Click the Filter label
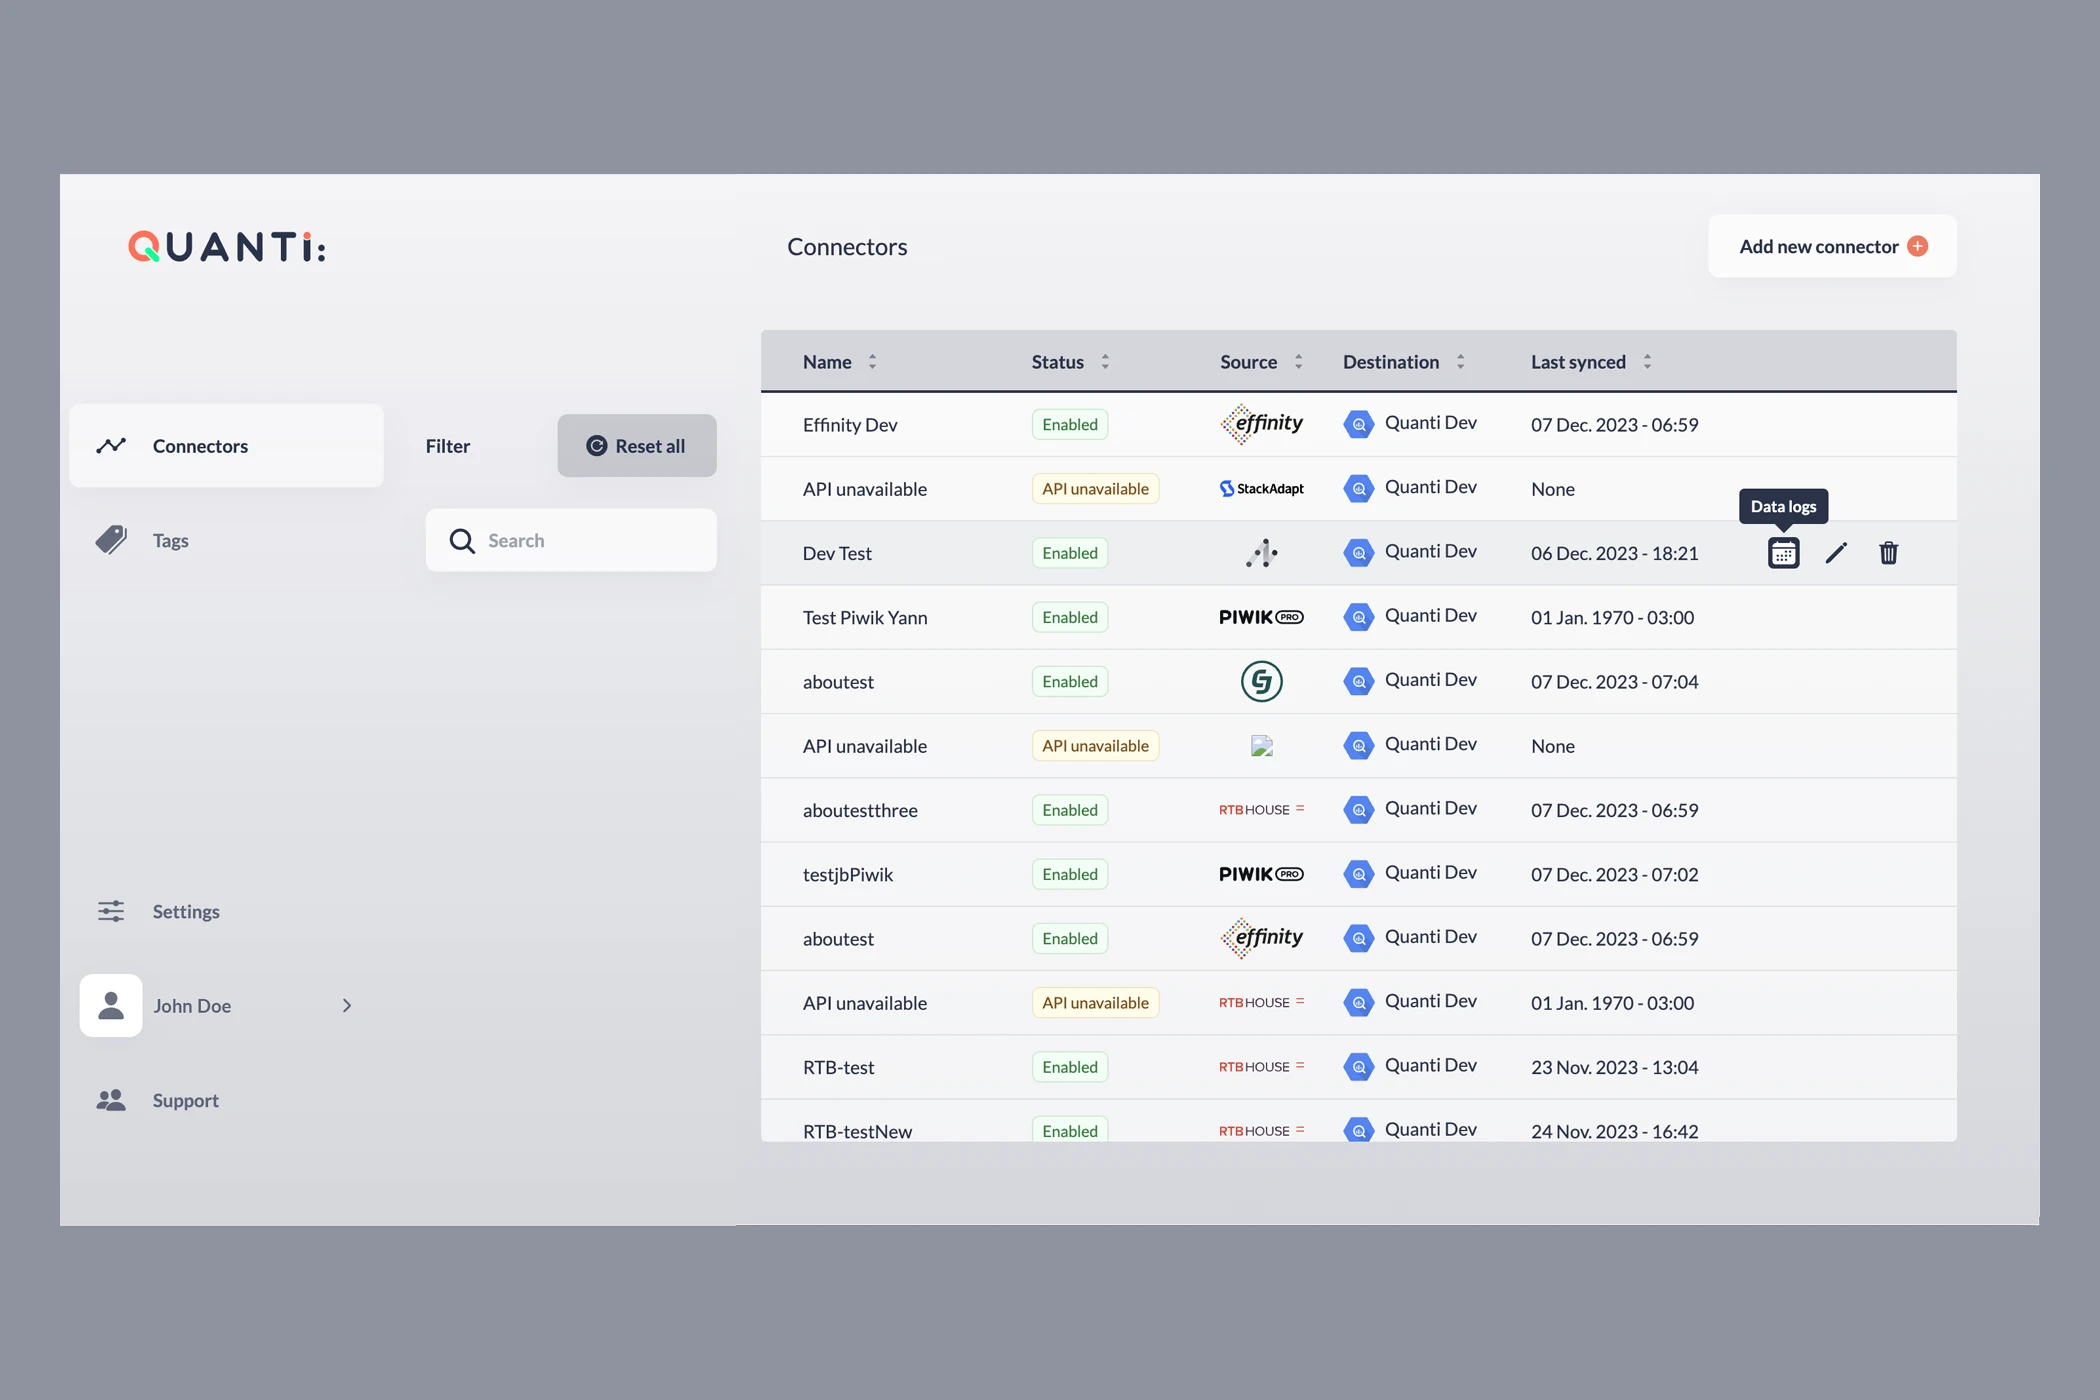This screenshot has height=1400, width=2100. [447, 446]
